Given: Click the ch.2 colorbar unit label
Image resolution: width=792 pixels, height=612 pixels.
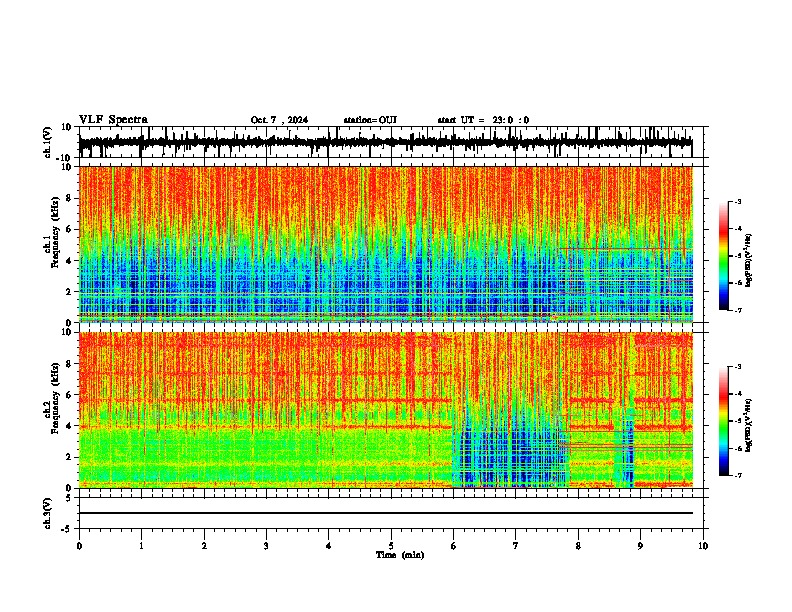Looking at the screenshot, I should tap(749, 425).
